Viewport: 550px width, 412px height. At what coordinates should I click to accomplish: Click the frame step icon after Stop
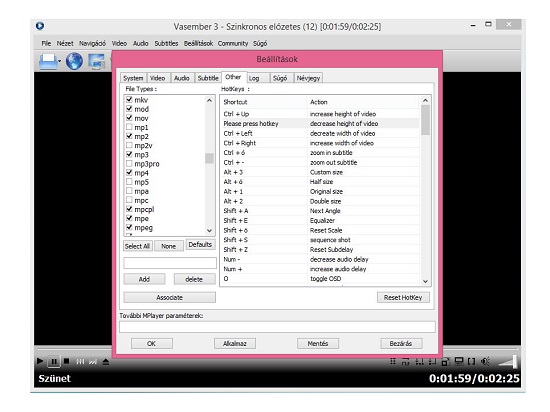(x=80, y=362)
